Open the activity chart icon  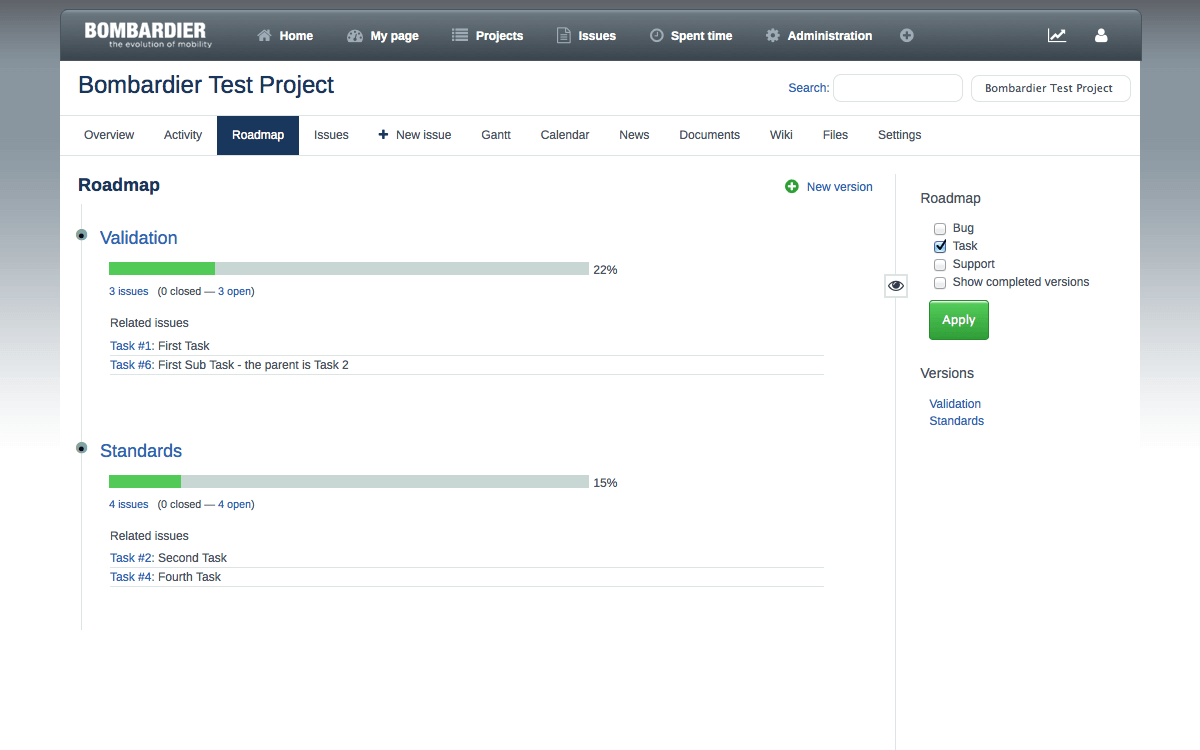coord(1057,35)
